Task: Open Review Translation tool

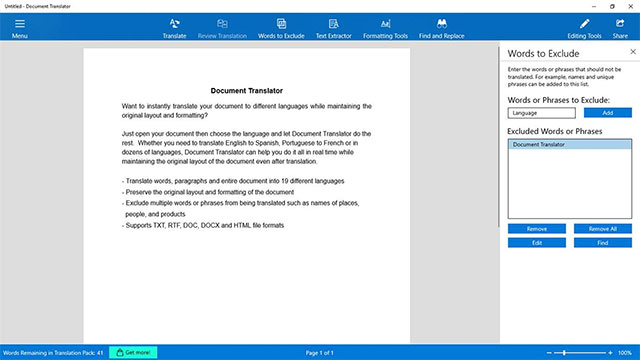Action: click(x=222, y=24)
